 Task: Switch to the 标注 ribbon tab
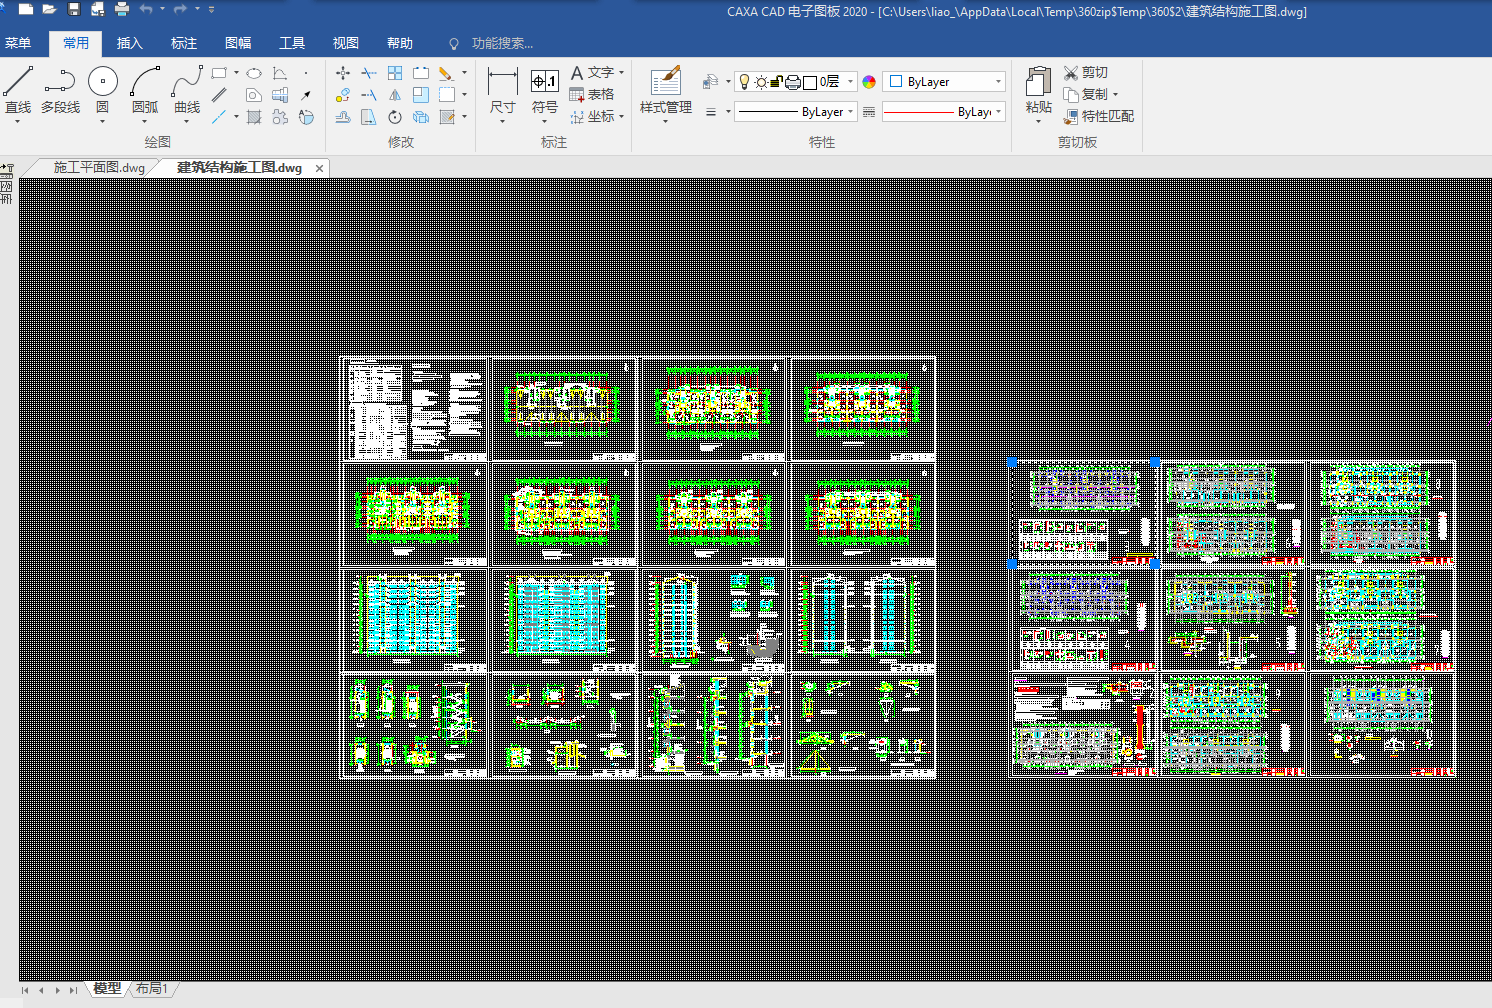tap(184, 43)
